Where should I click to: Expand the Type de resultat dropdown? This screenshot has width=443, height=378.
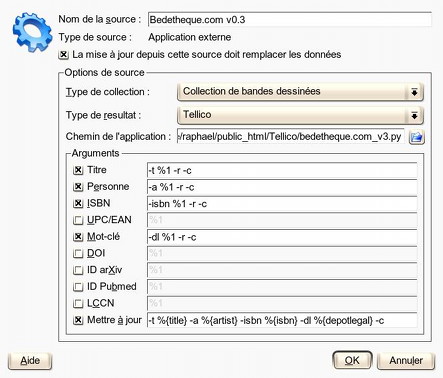point(300,115)
